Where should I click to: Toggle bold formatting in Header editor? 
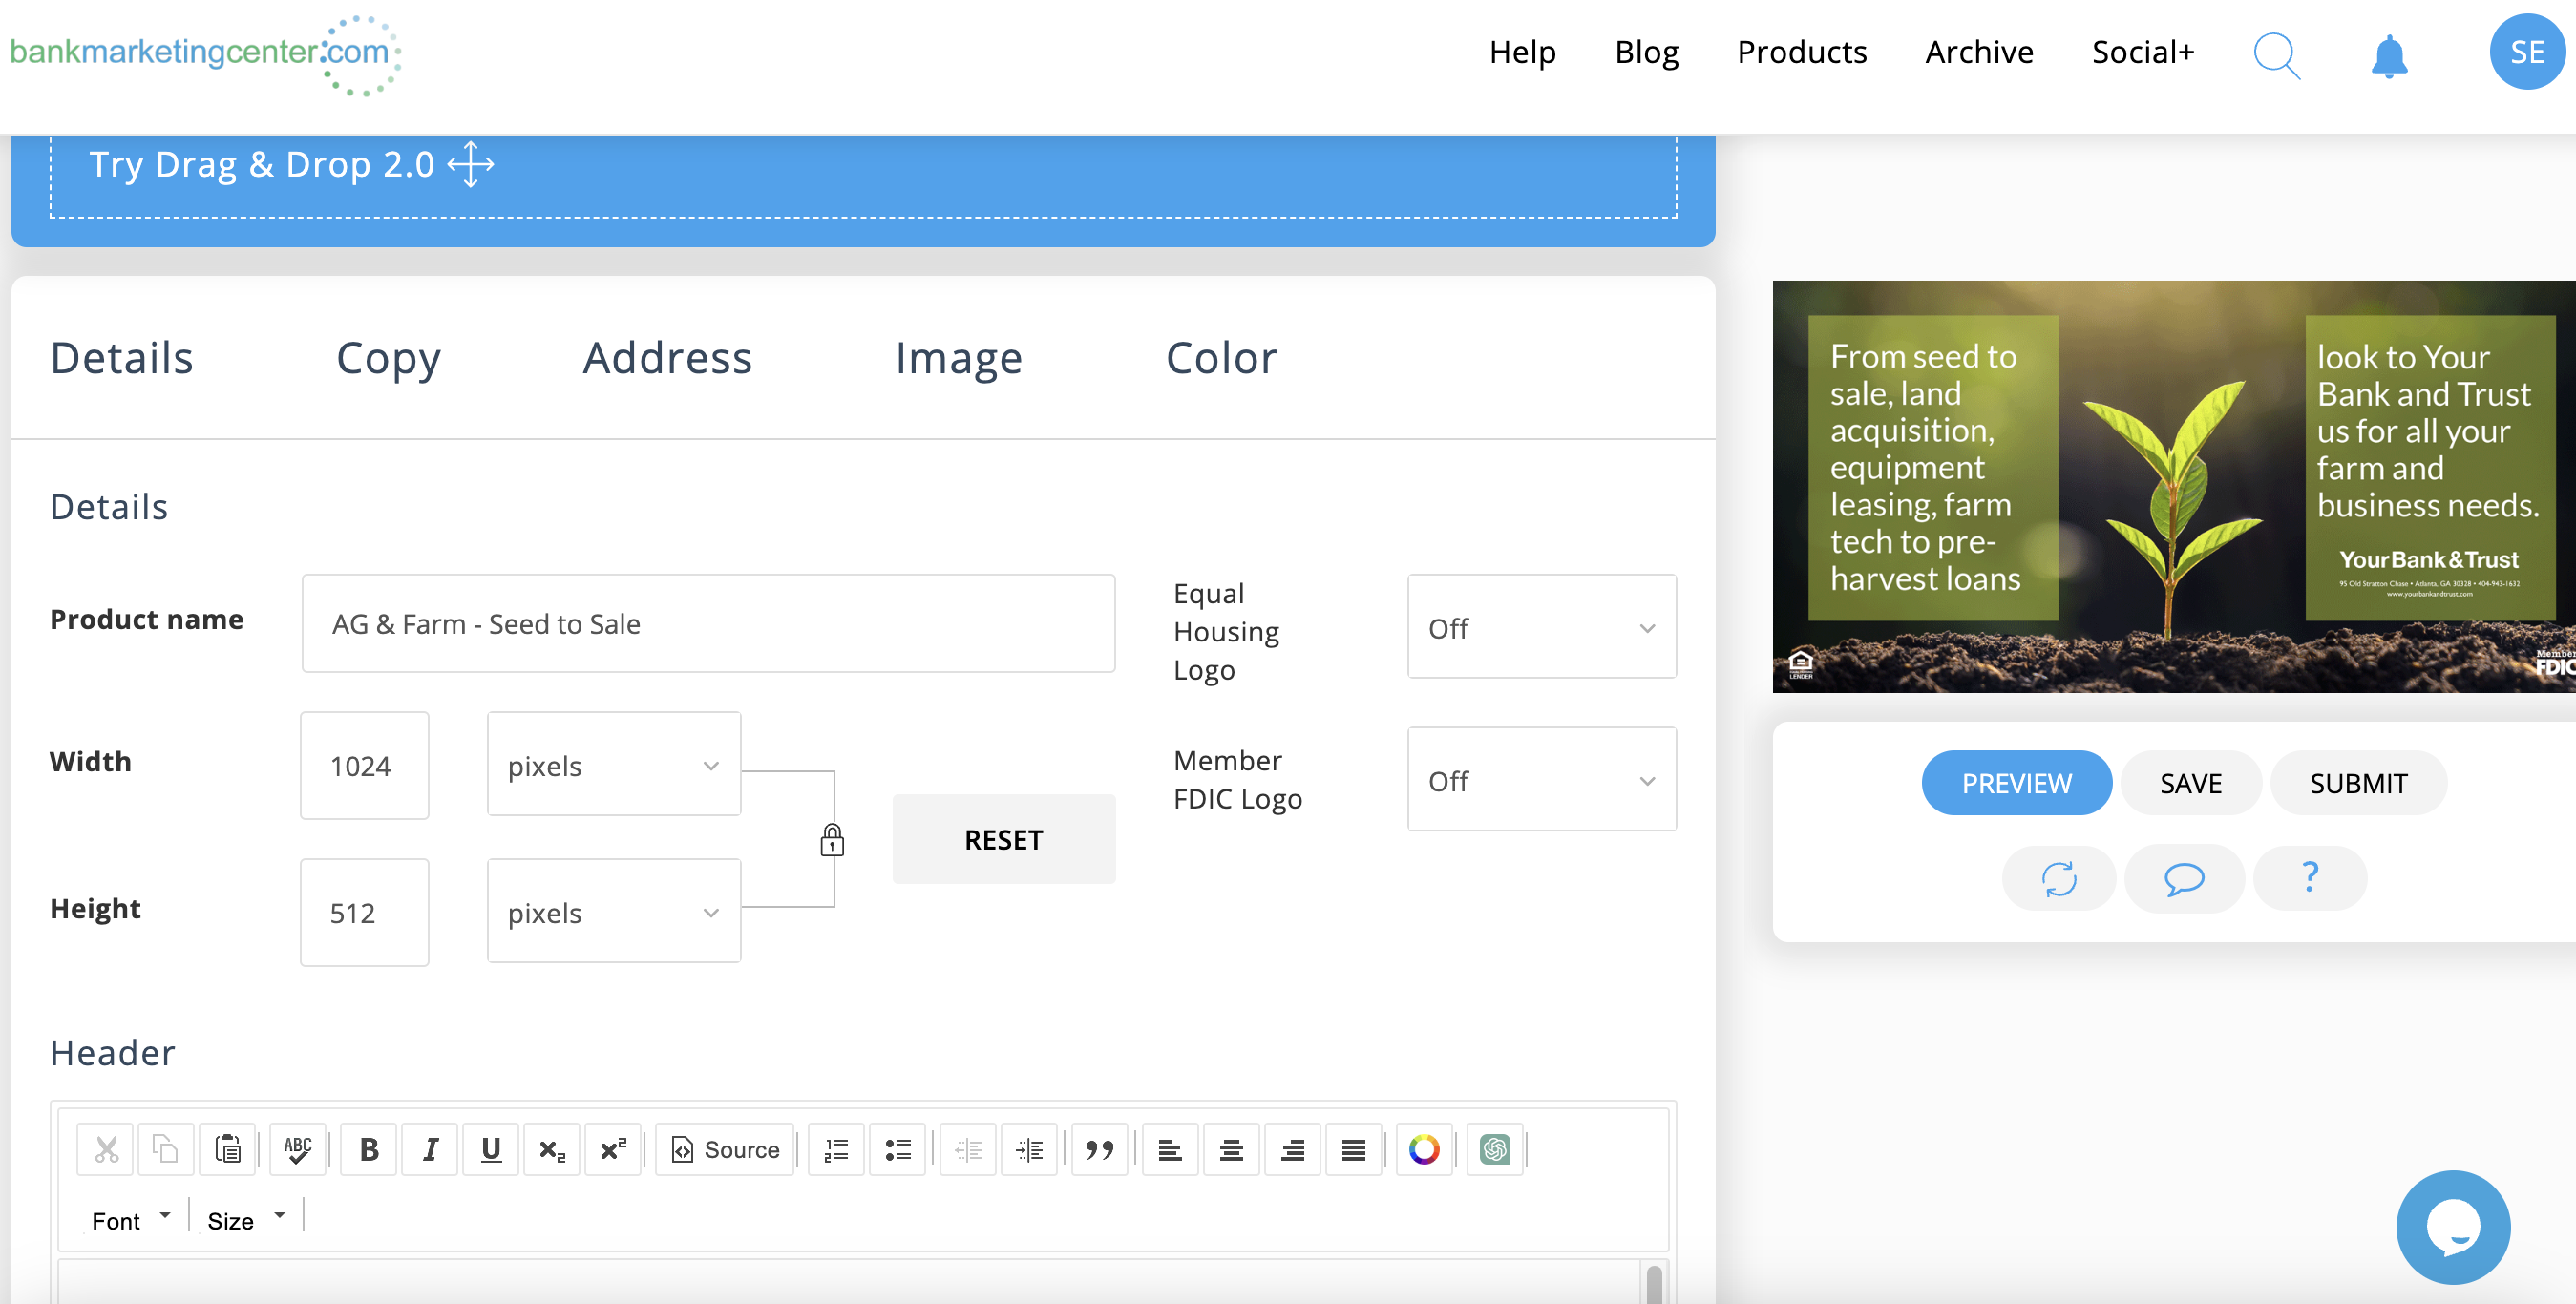point(368,1150)
